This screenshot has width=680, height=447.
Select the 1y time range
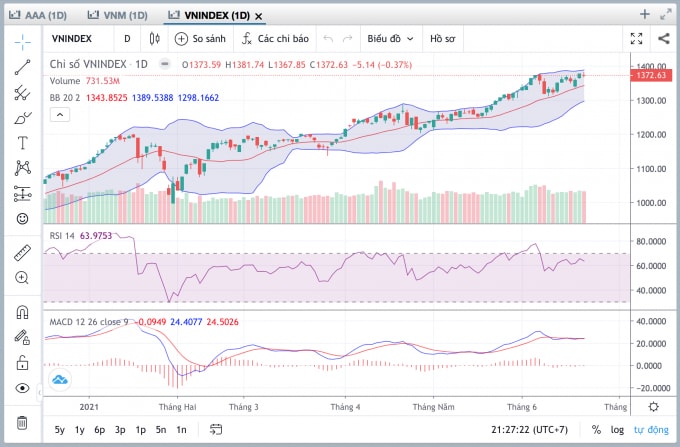pos(80,430)
